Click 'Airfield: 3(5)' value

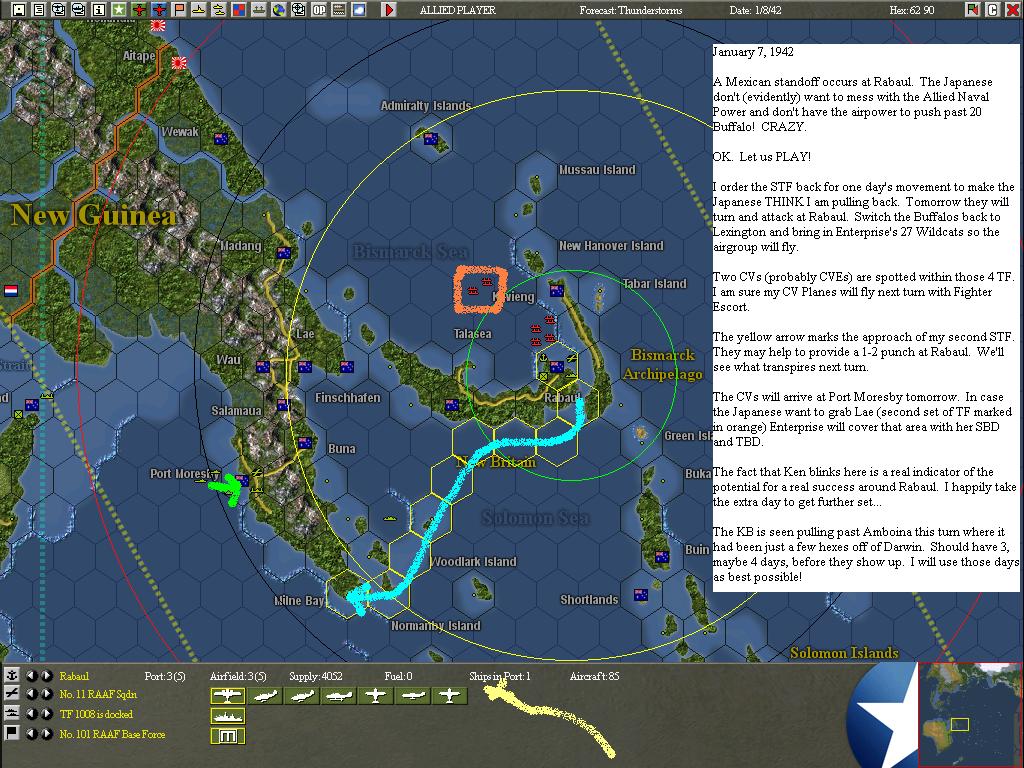coord(238,676)
